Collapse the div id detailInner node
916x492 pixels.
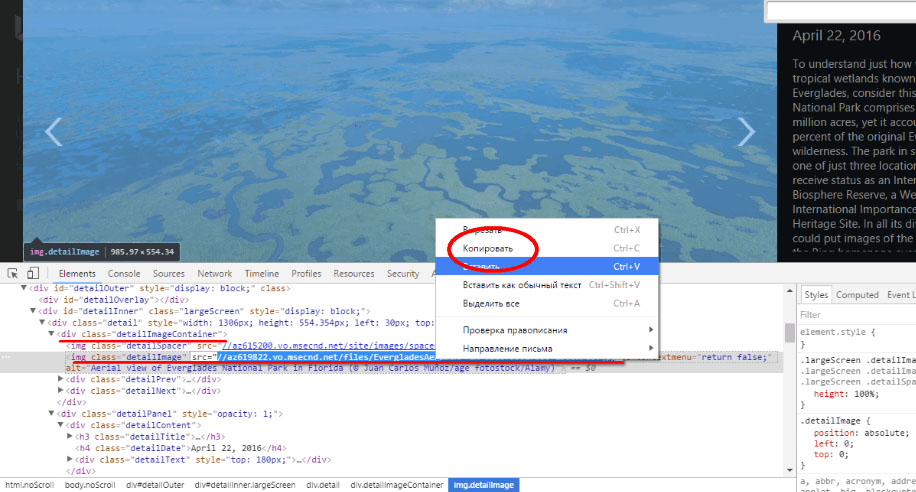(33, 311)
